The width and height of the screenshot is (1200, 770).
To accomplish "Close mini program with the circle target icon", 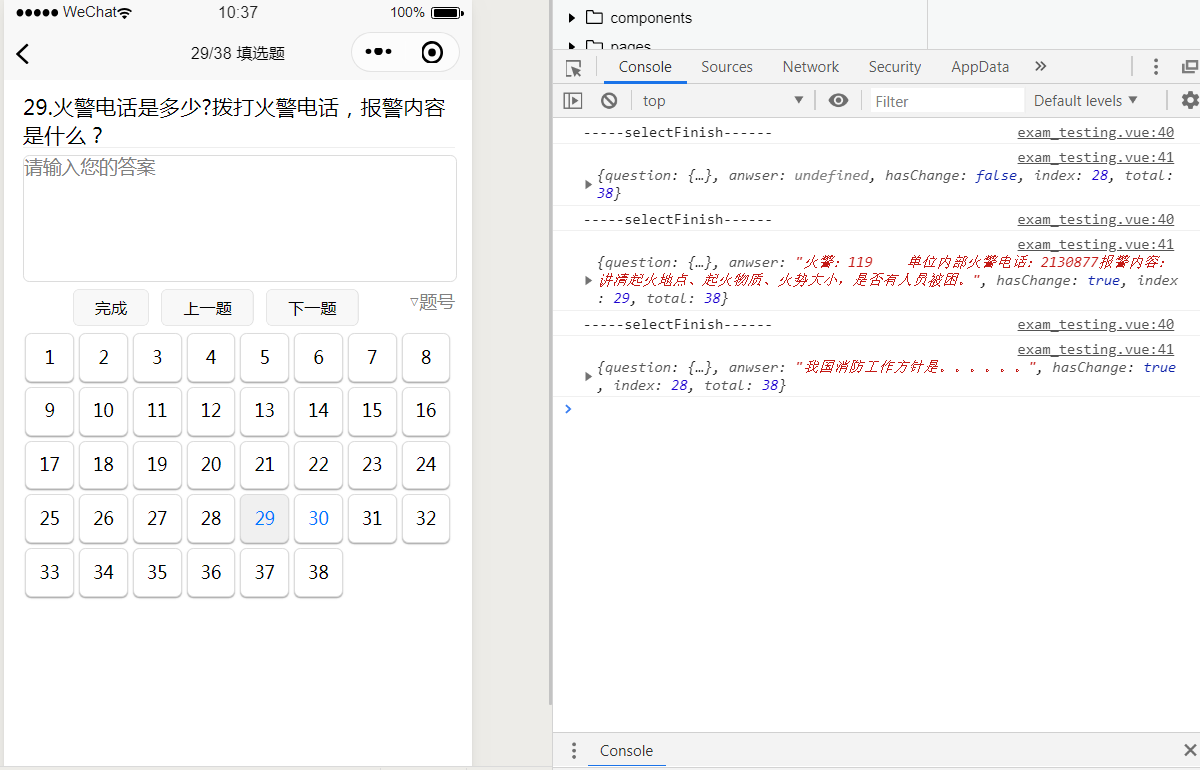I will pyautogui.click(x=432, y=53).
